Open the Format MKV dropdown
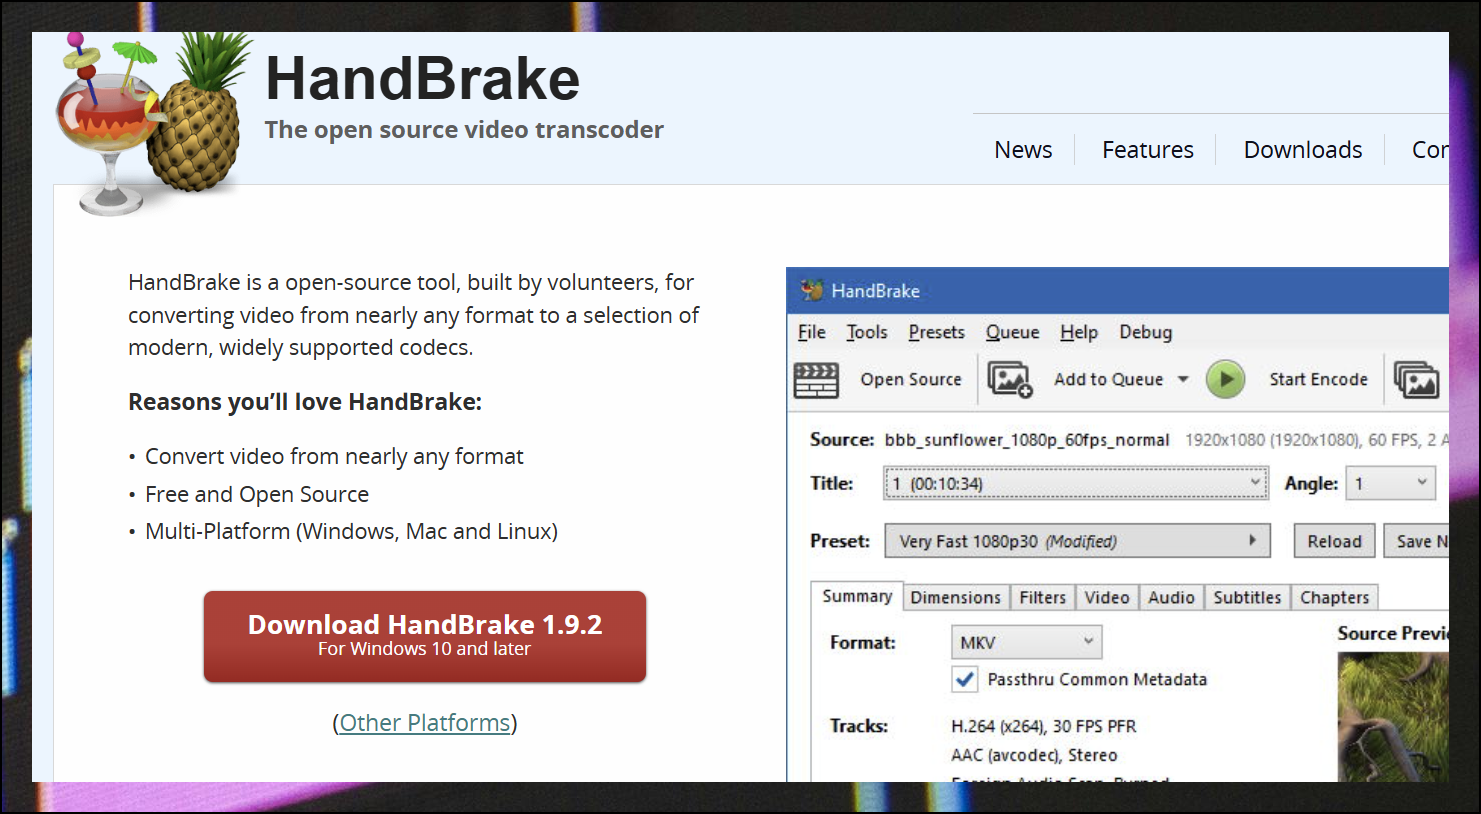1481x814 pixels. click(x=1026, y=642)
